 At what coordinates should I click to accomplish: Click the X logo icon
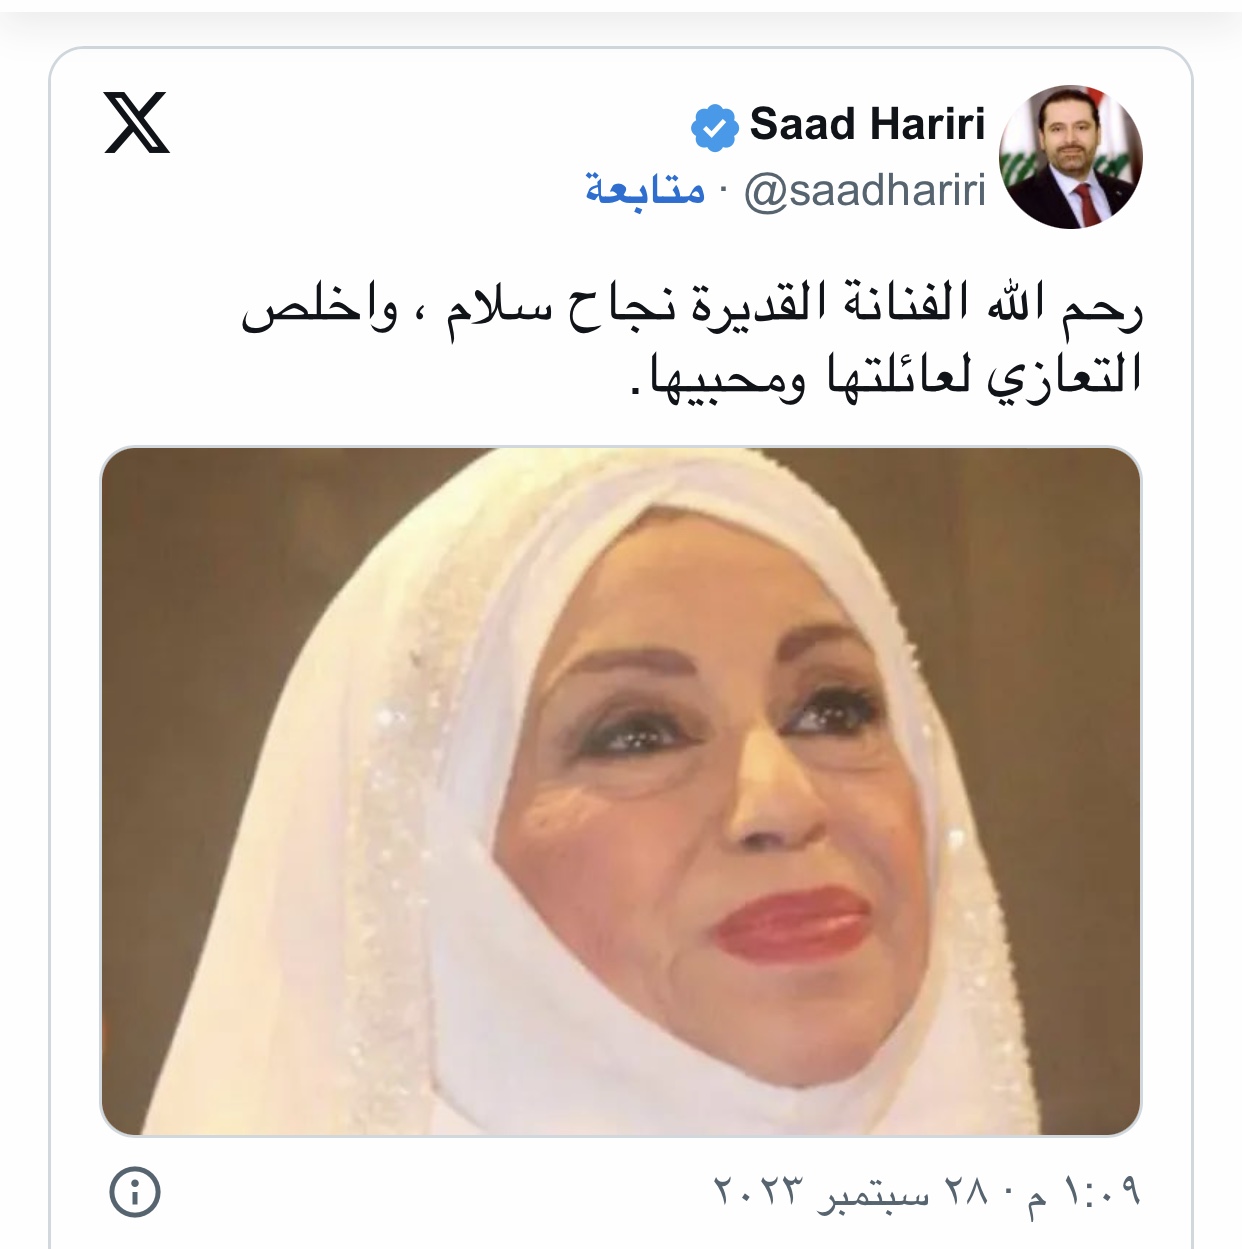[137, 122]
